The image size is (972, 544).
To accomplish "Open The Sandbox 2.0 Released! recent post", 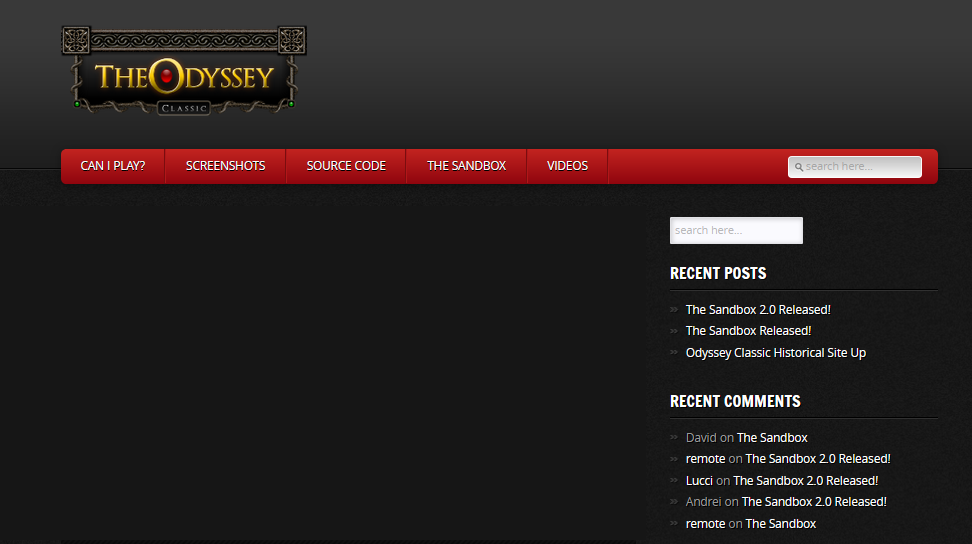I will pos(758,310).
